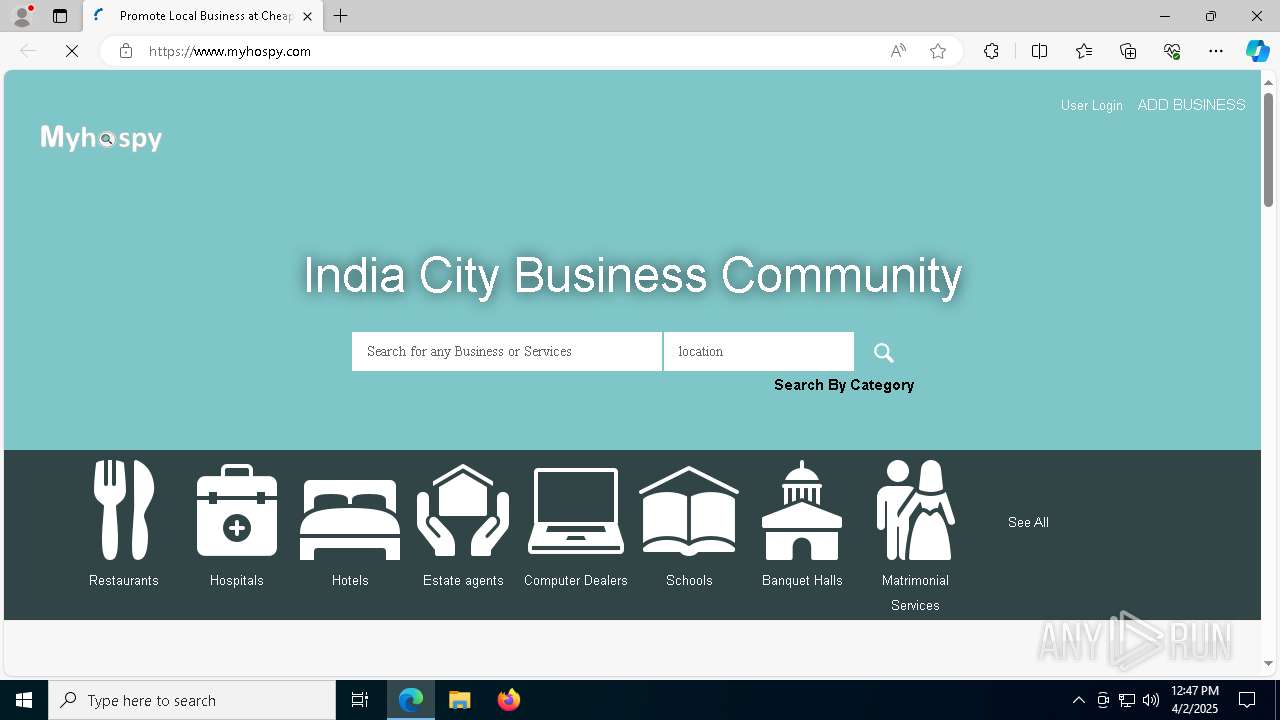Image resolution: width=1280 pixels, height=720 pixels.
Task: Click the Banquet Halls label
Action: (x=802, y=580)
